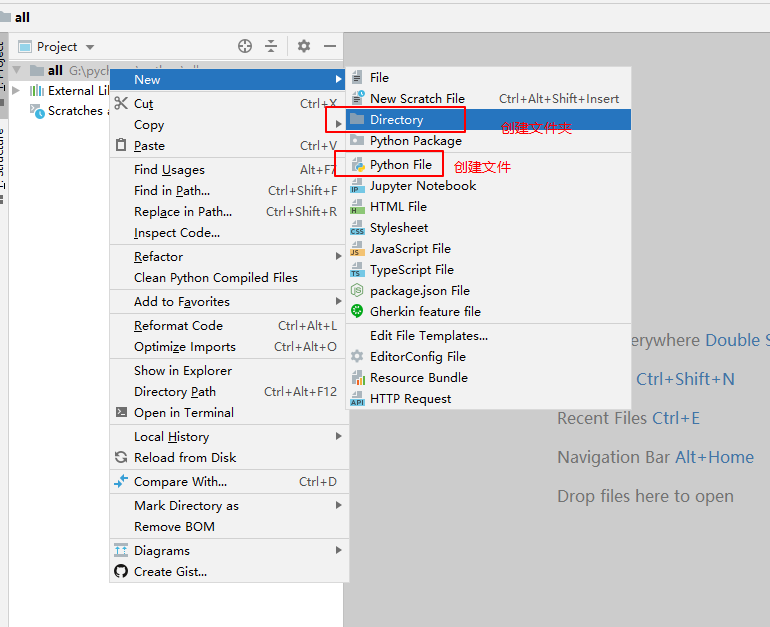770x627 pixels.
Task: Expand the Diagrams submenu arrow
Action: [x=338, y=550]
